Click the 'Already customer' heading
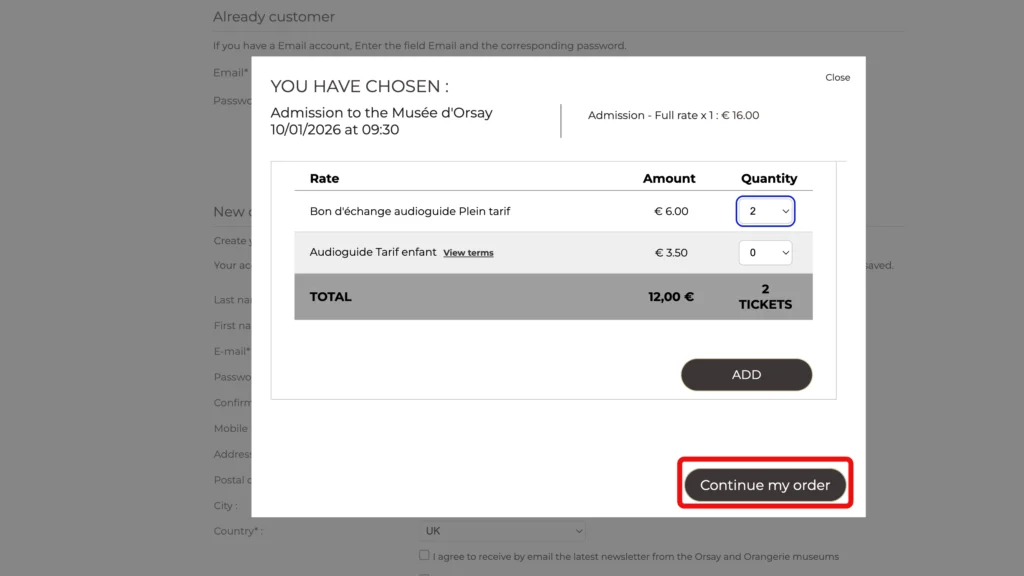Viewport: 1024px width, 576px height. [274, 17]
